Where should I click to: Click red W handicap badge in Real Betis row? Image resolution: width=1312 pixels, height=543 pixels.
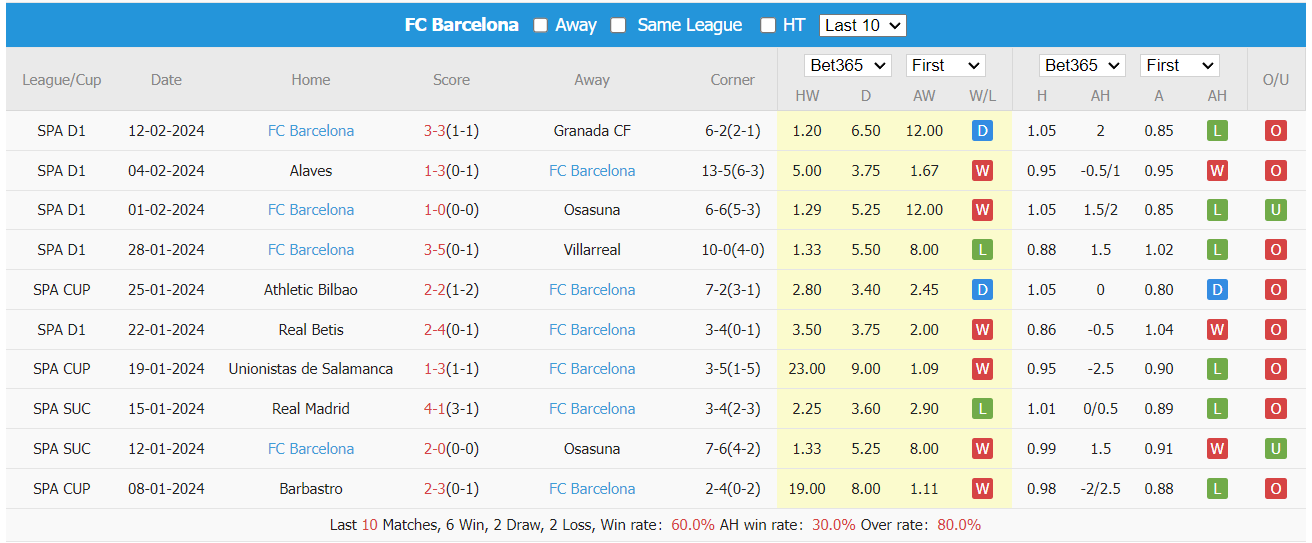pyautogui.click(x=1216, y=330)
